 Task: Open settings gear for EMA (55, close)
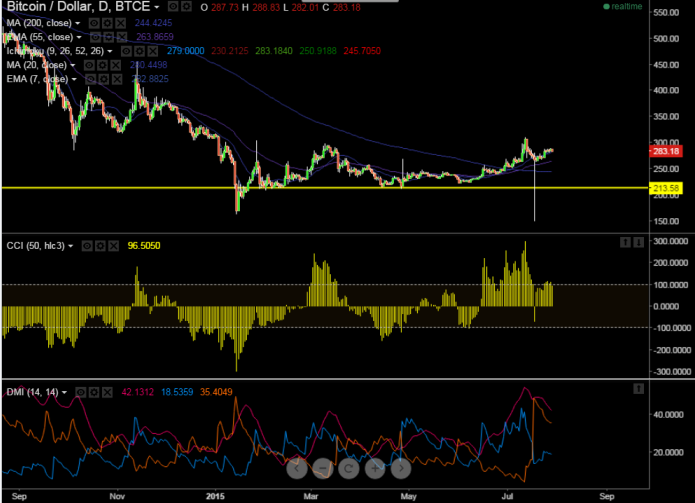point(109,37)
